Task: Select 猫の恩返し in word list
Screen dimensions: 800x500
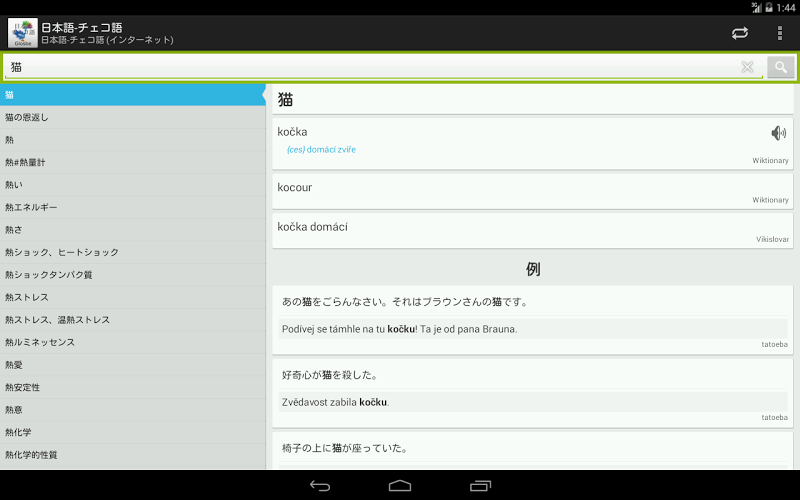Action: coord(133,117)
